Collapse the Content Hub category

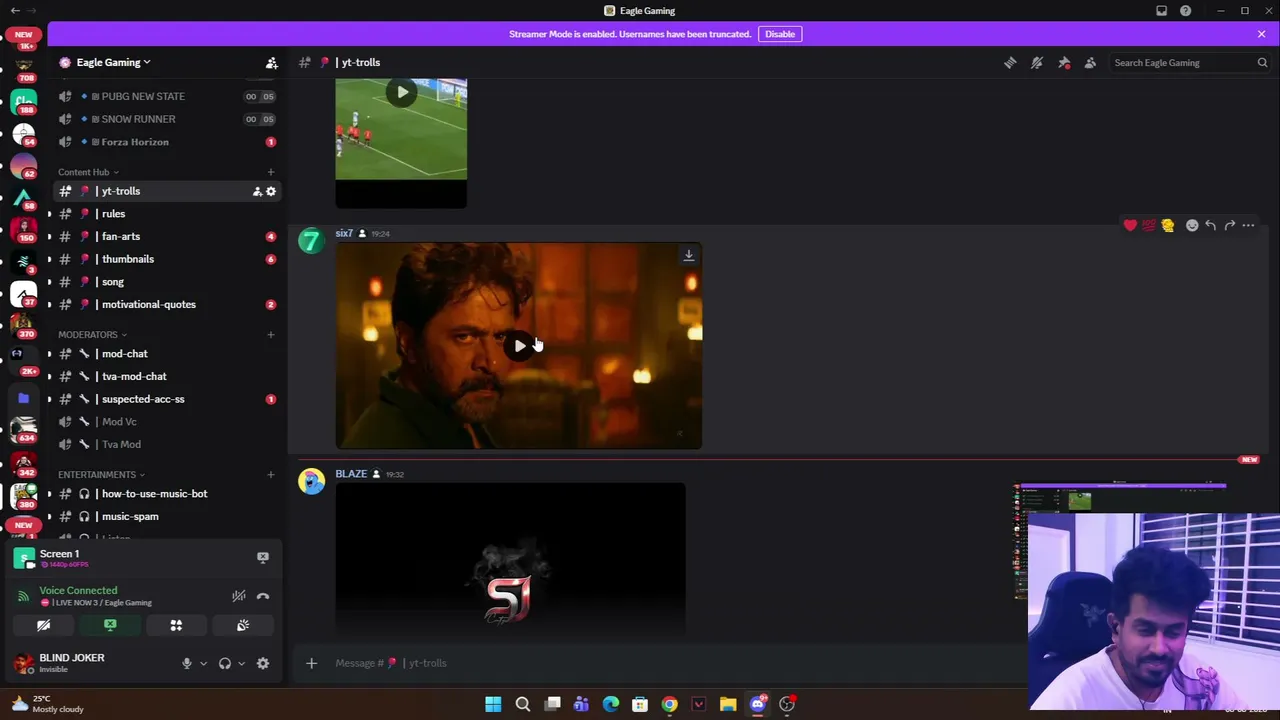(88, 172)
